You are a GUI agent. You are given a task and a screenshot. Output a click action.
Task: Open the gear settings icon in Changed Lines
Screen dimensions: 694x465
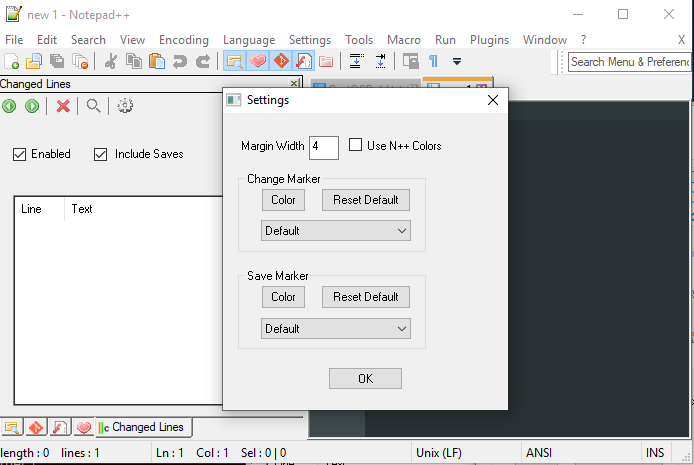click(x=125, y=106)
